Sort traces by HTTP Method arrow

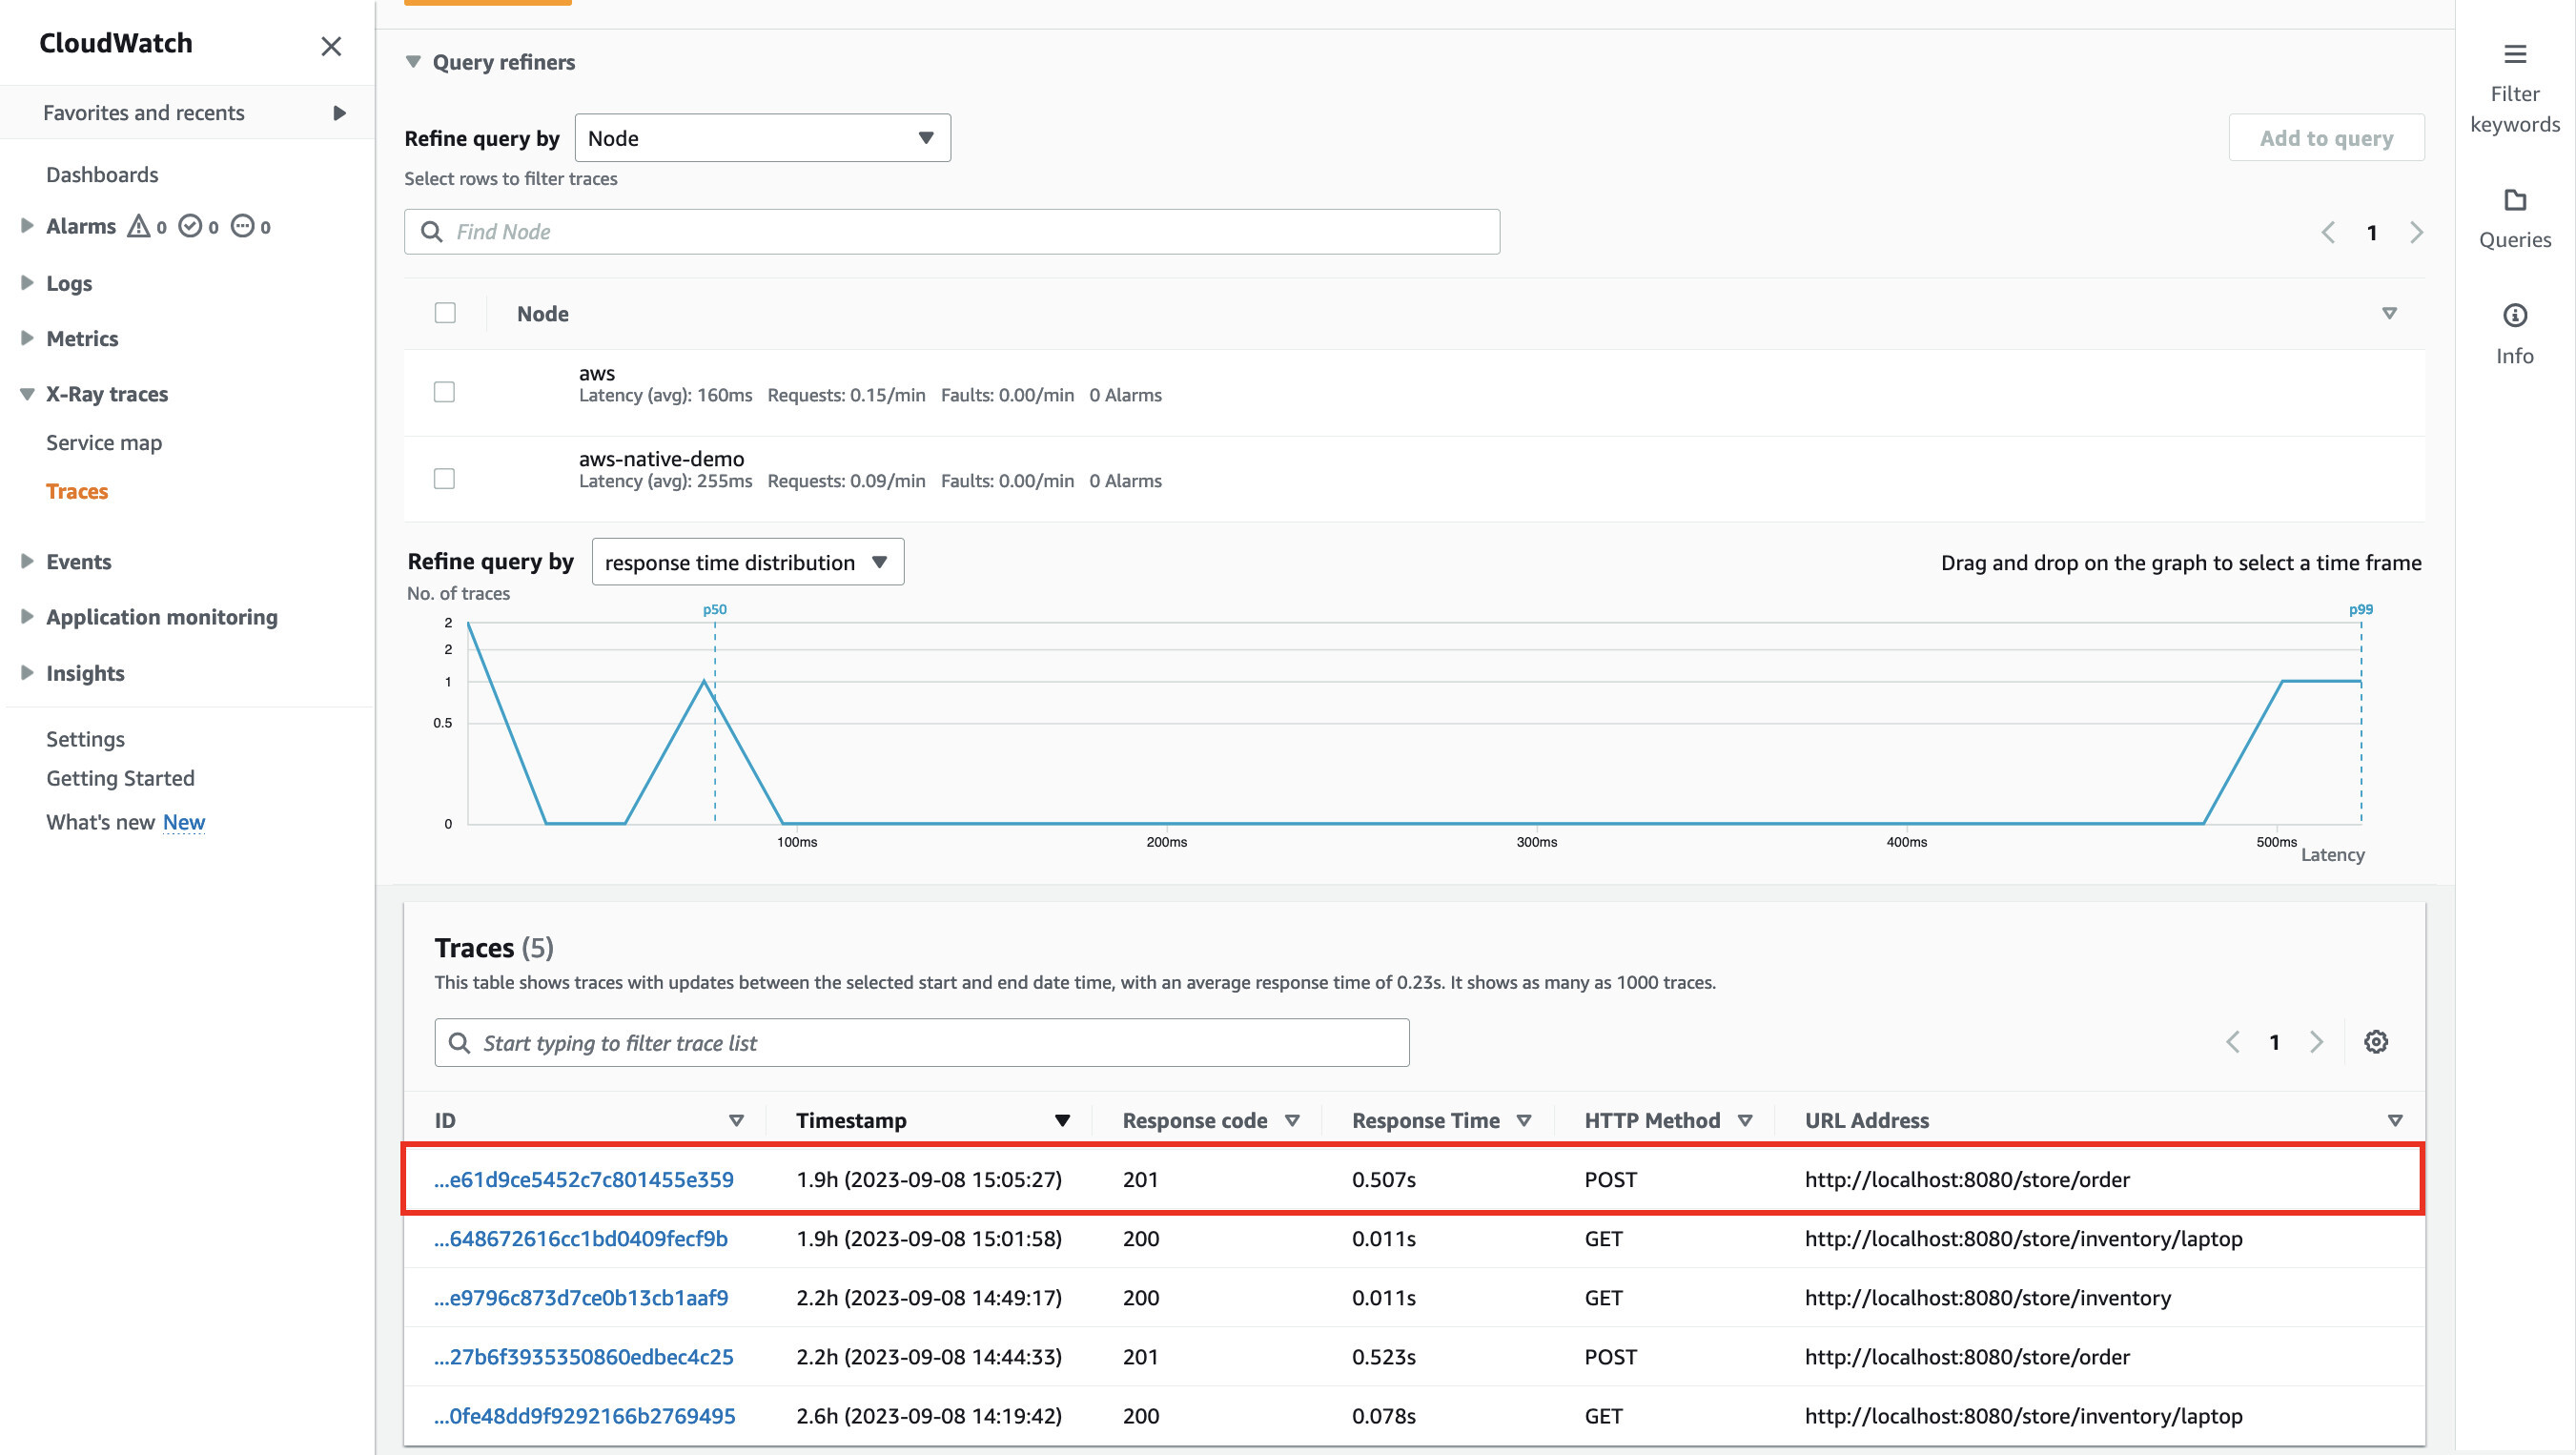[1745, 1121]
